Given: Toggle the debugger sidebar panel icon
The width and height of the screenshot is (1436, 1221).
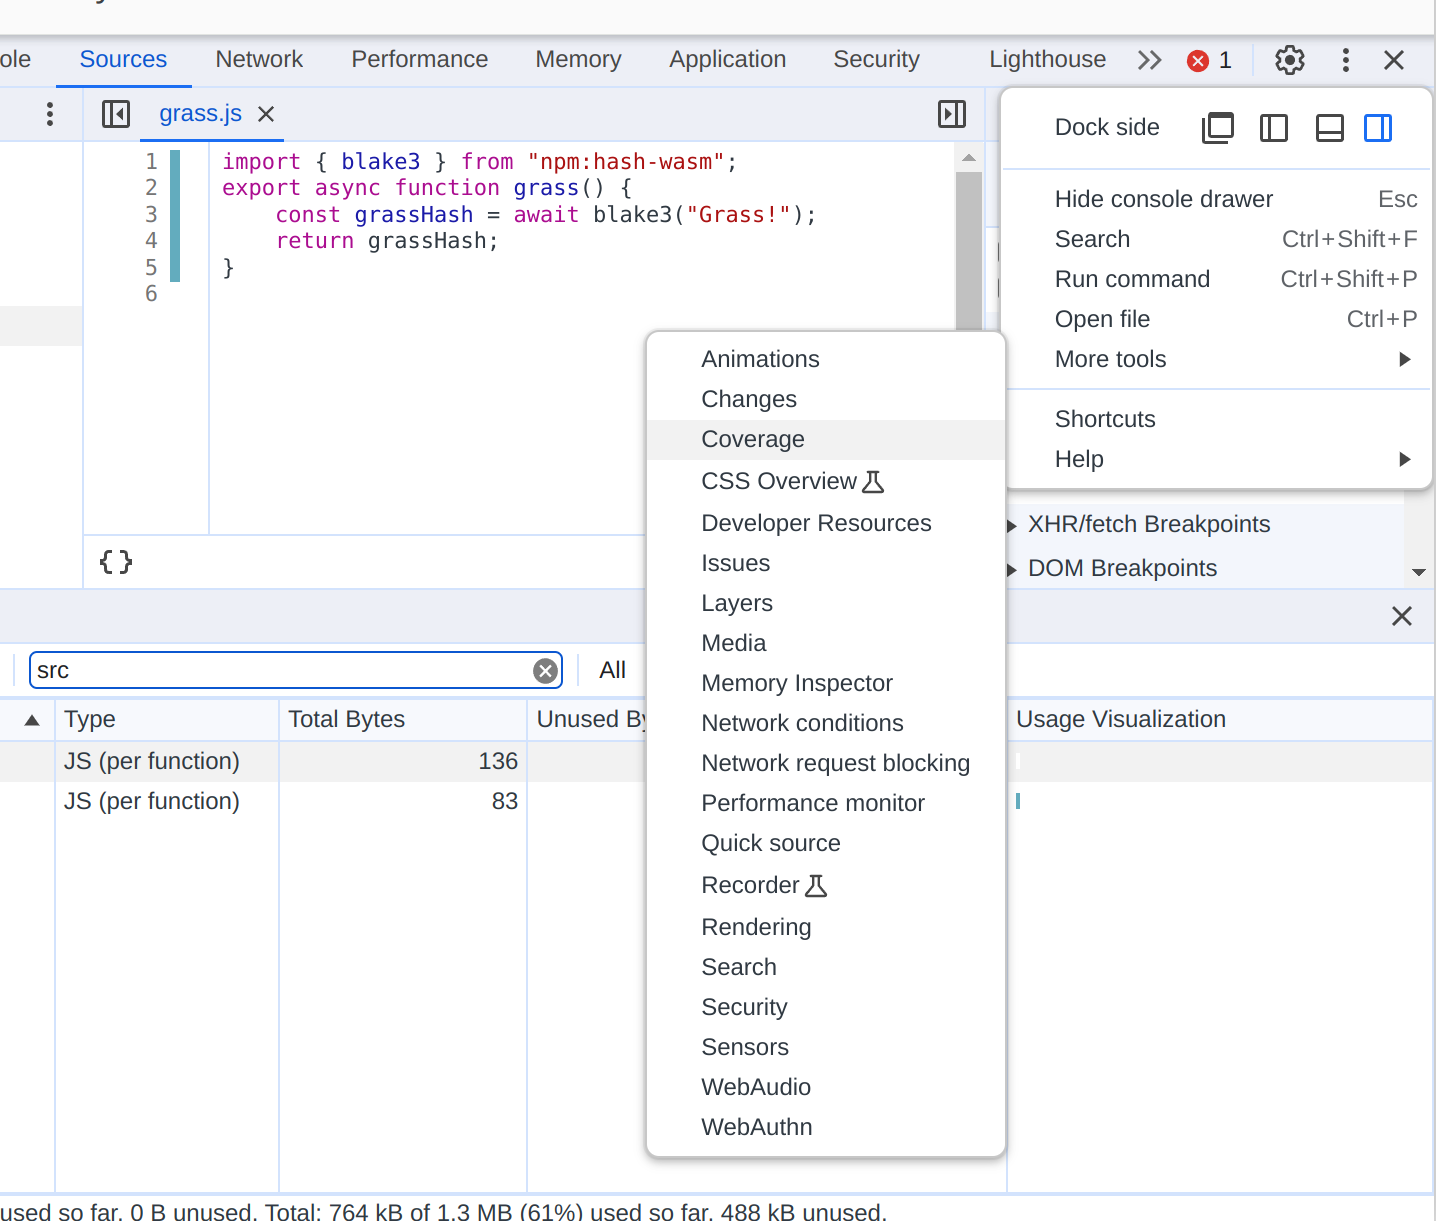Looking at the screenshot, I should point(952,114).
